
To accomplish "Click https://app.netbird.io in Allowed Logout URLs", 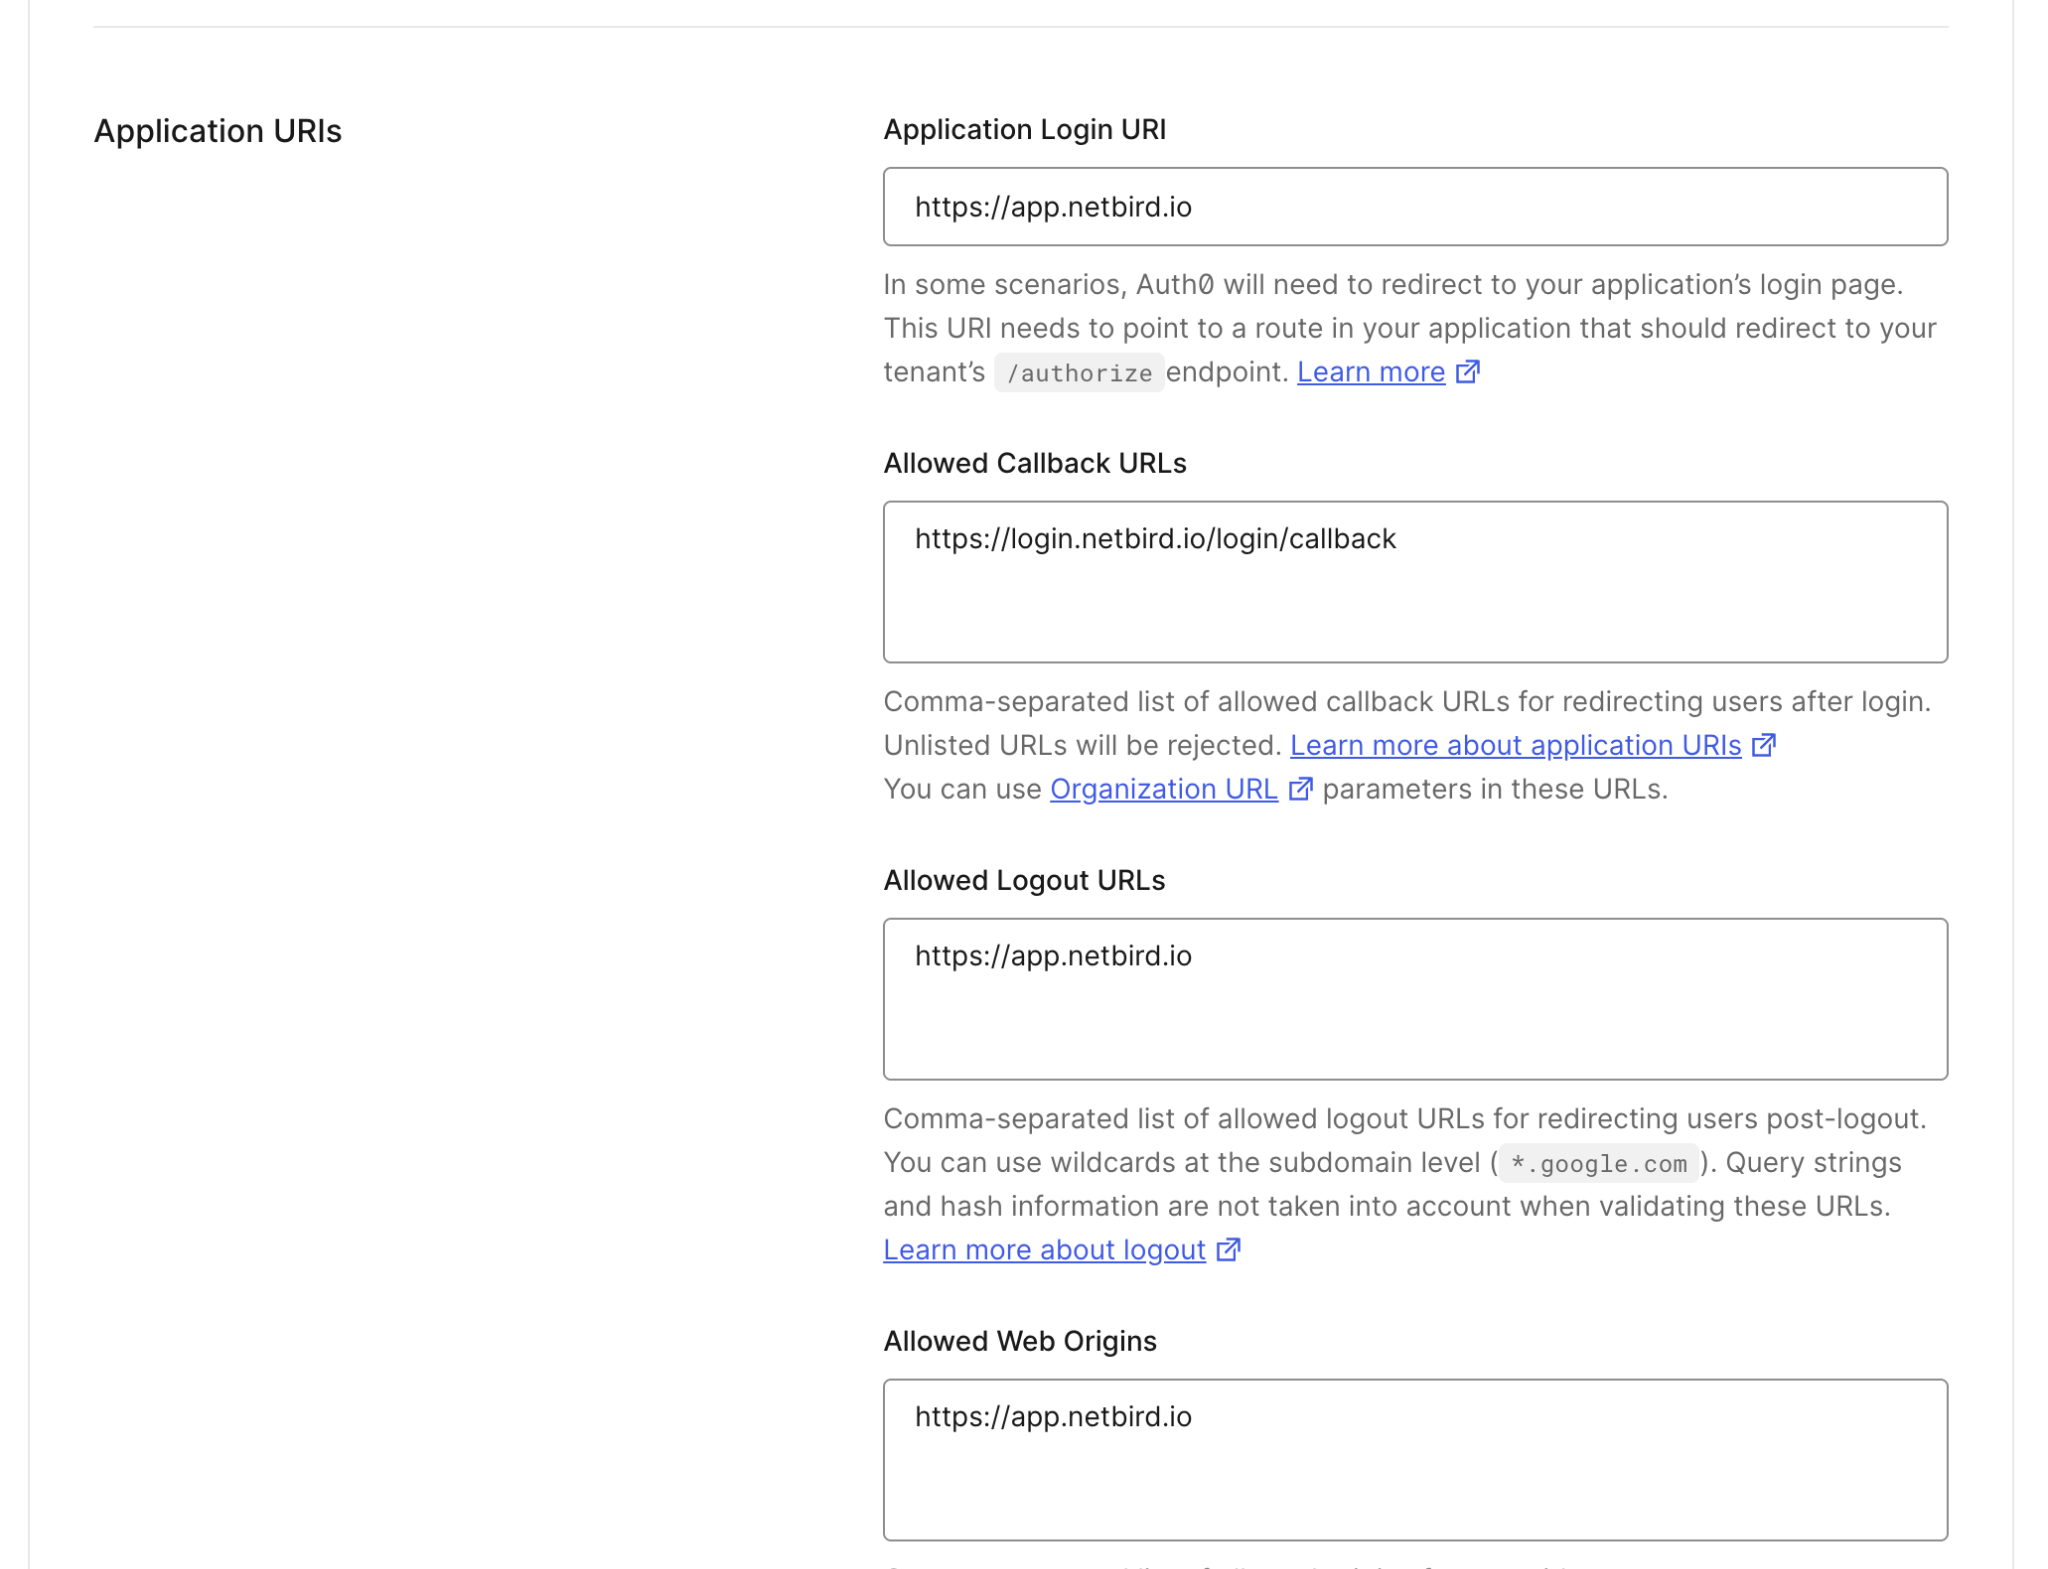I will pos(1052,955).
